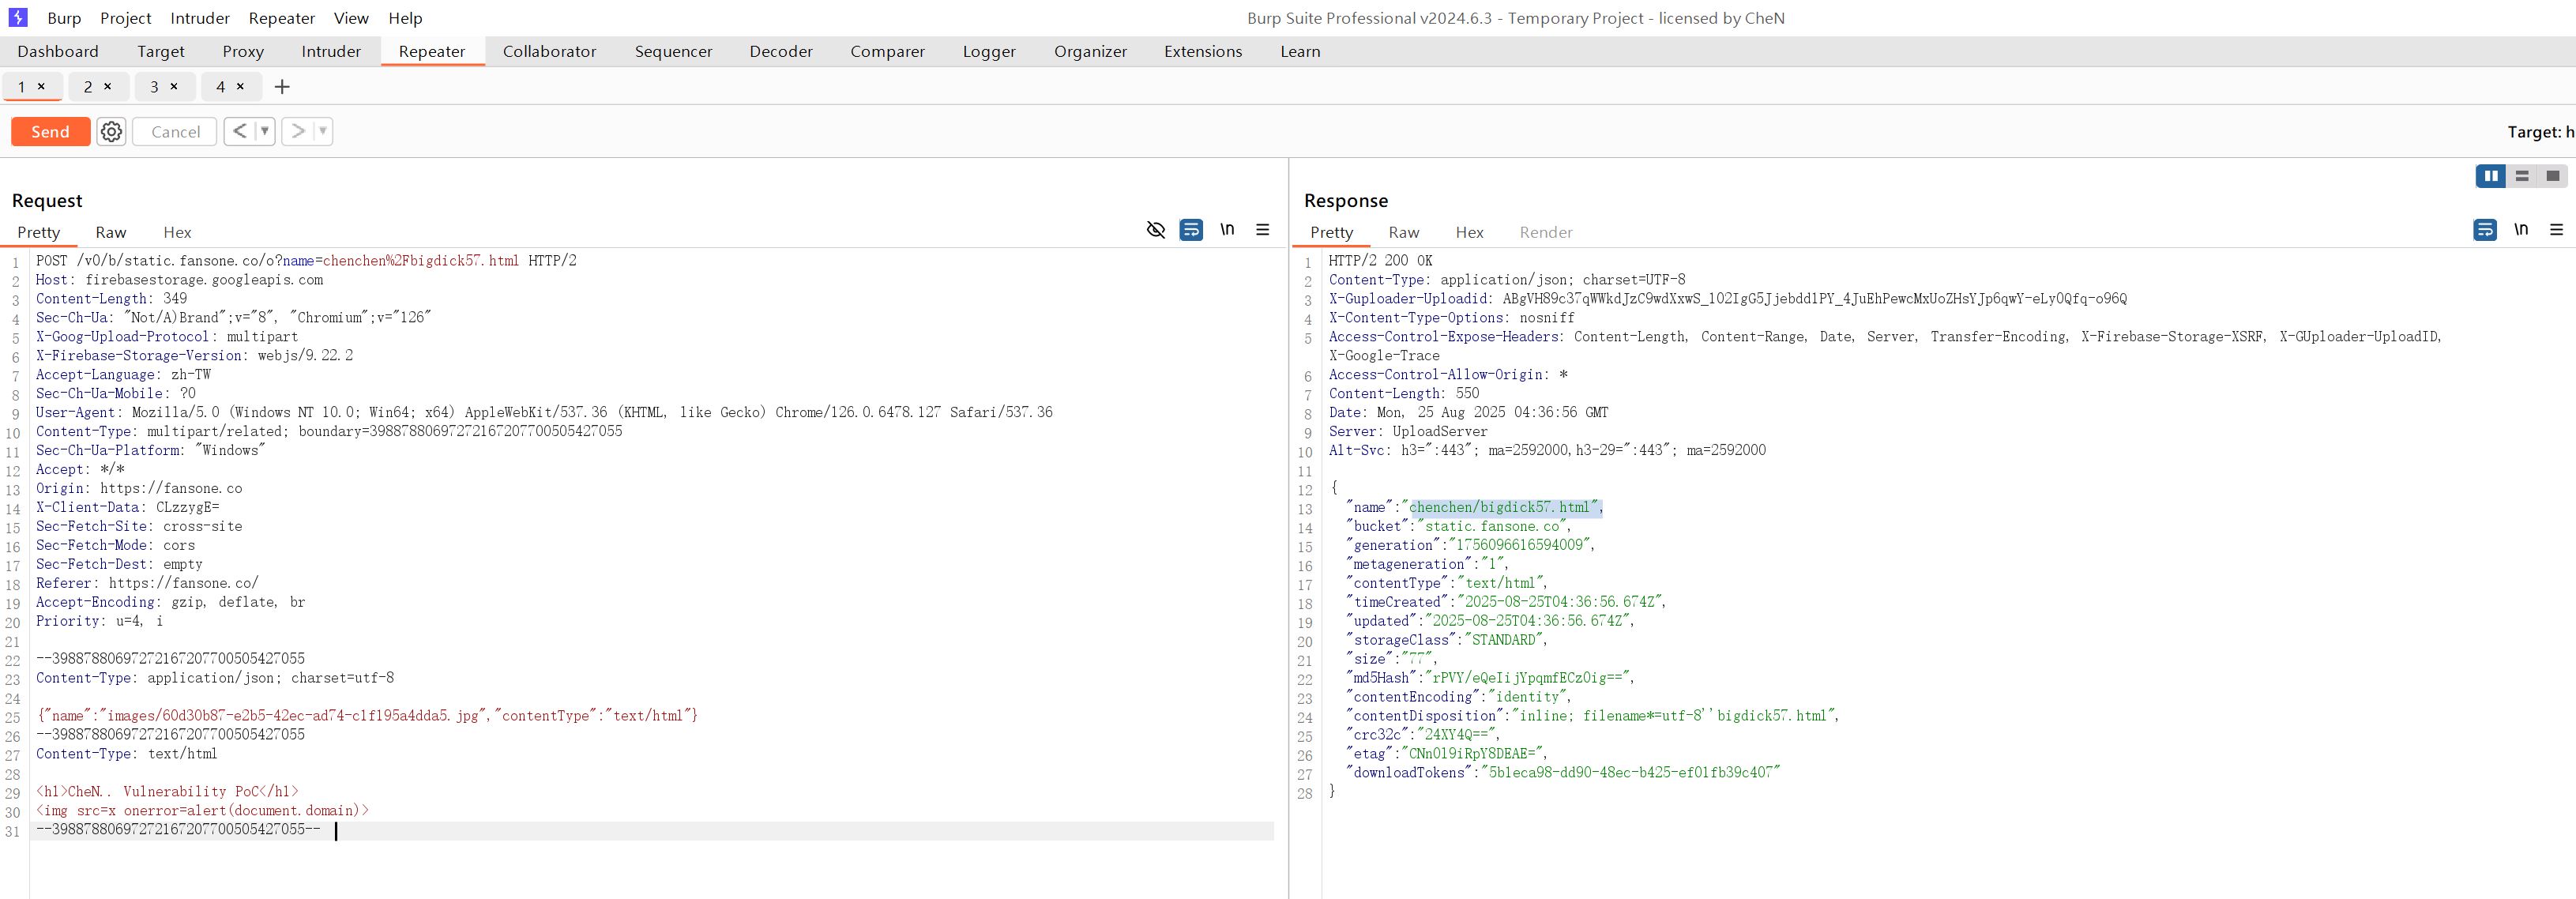Toggle \n newline display in Response panel

(2521, 230)
